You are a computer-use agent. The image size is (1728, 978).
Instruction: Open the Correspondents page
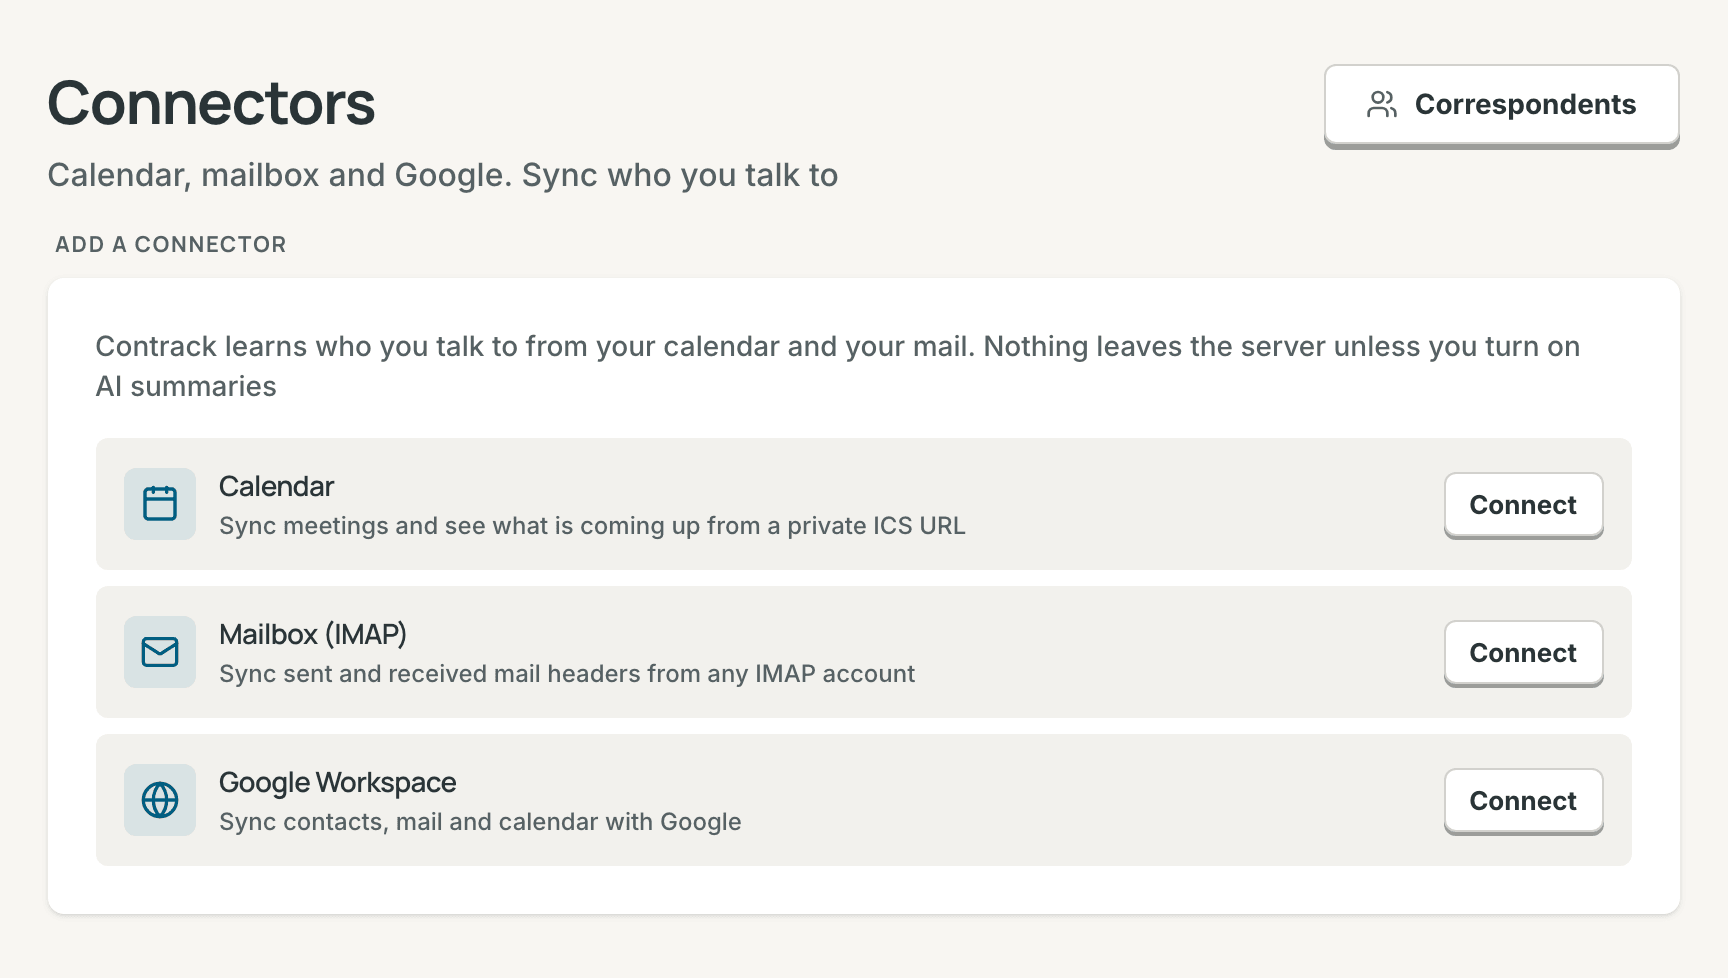point(1501,105)
